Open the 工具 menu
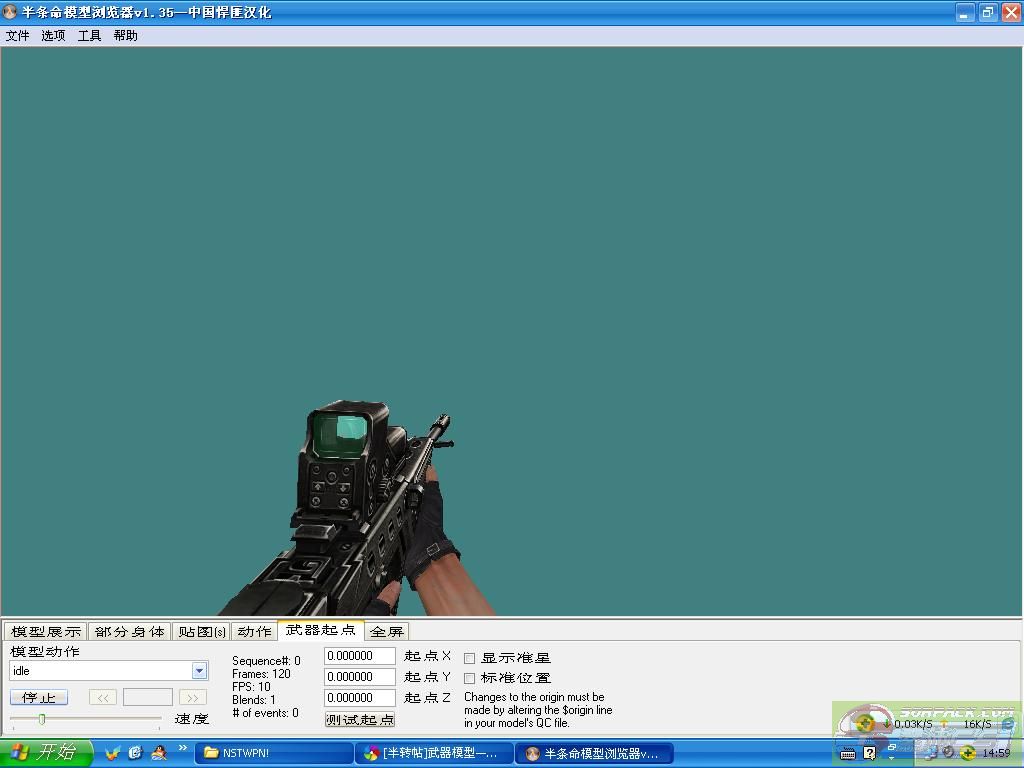The height and width of the screenshot is (768, 1024). (x=90, y=35)
